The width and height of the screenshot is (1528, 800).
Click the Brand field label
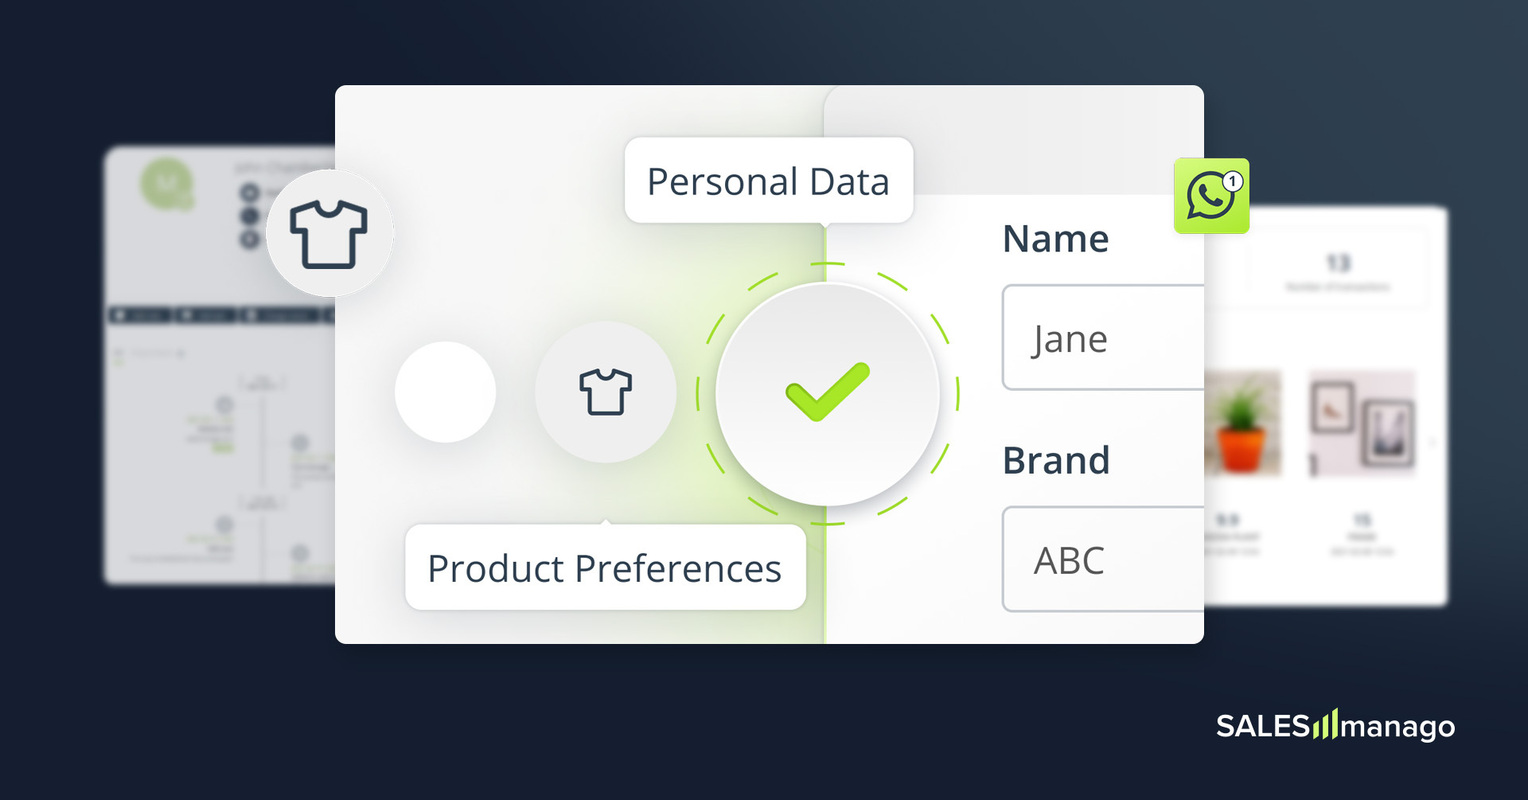(1056, 460)
